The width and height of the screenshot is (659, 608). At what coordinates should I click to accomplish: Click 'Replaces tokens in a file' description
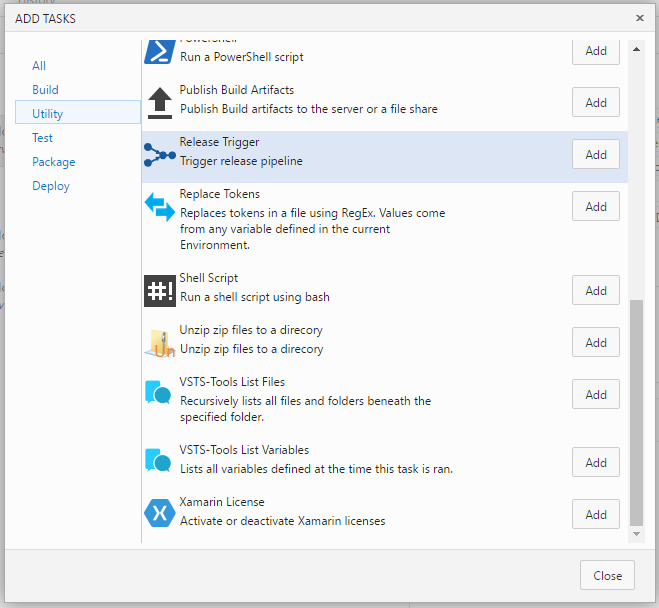click(x=313, y=229)
